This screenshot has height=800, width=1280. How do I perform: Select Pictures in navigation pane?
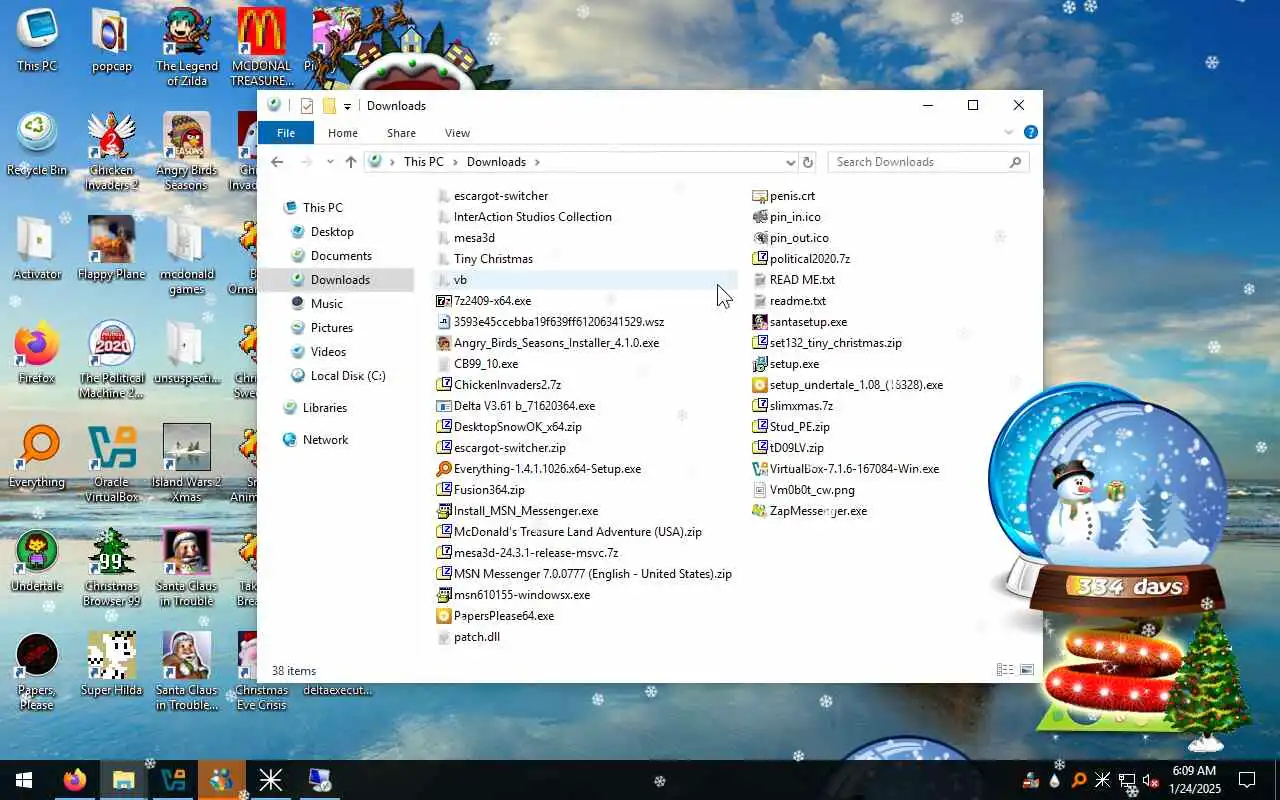tap(331, 327)
